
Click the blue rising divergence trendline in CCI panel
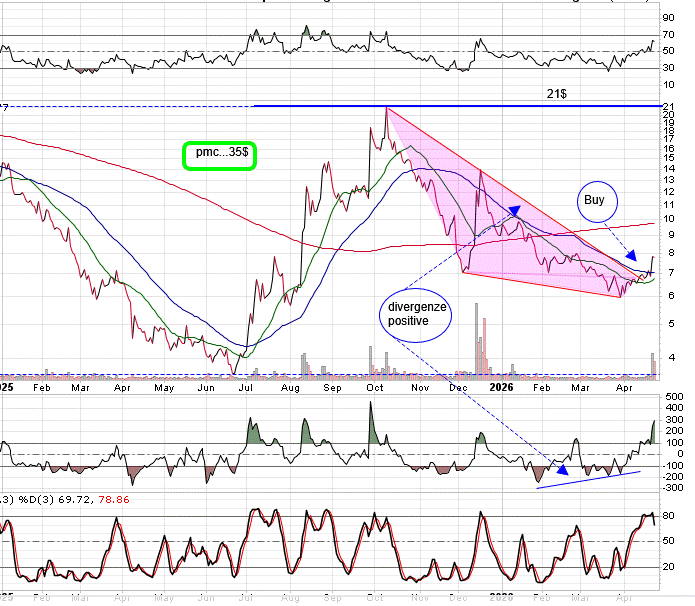(x=588, y=480)
